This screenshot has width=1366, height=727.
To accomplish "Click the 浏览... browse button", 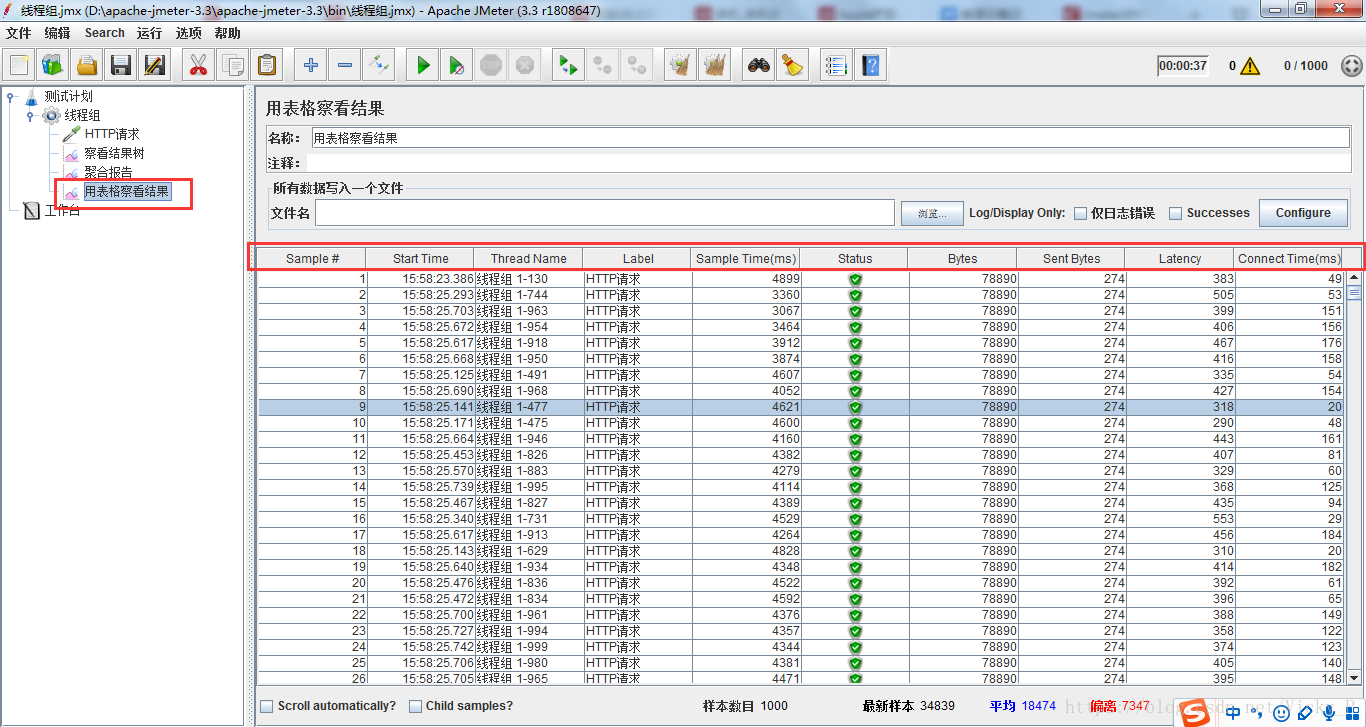I will (x=931, y=213).
